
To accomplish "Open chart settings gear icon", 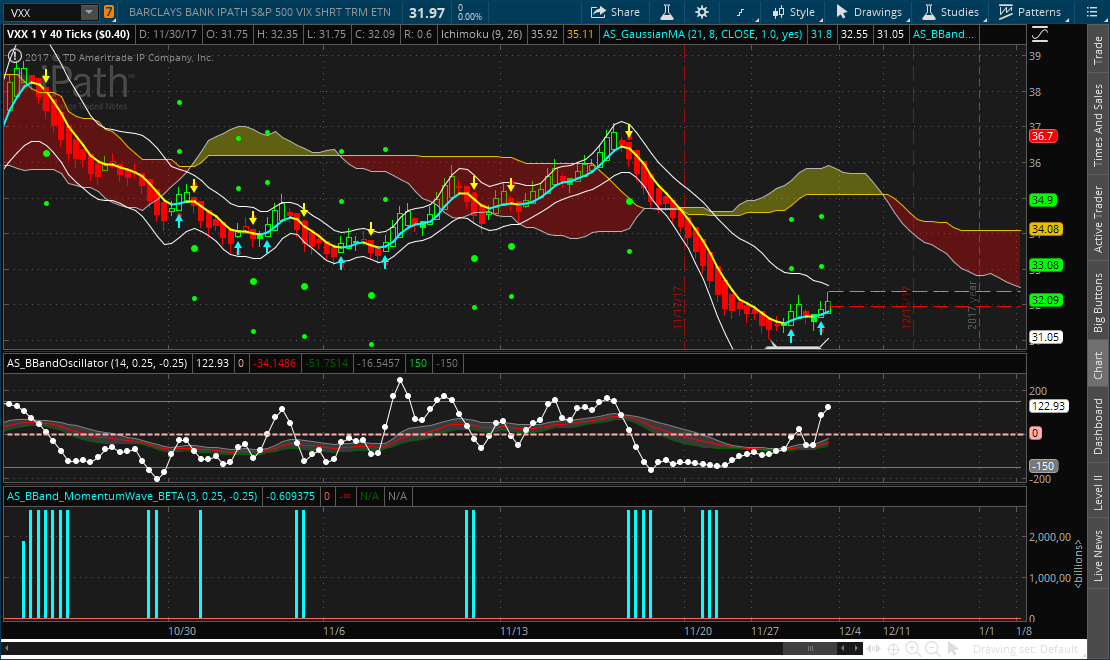I will 702,12.
